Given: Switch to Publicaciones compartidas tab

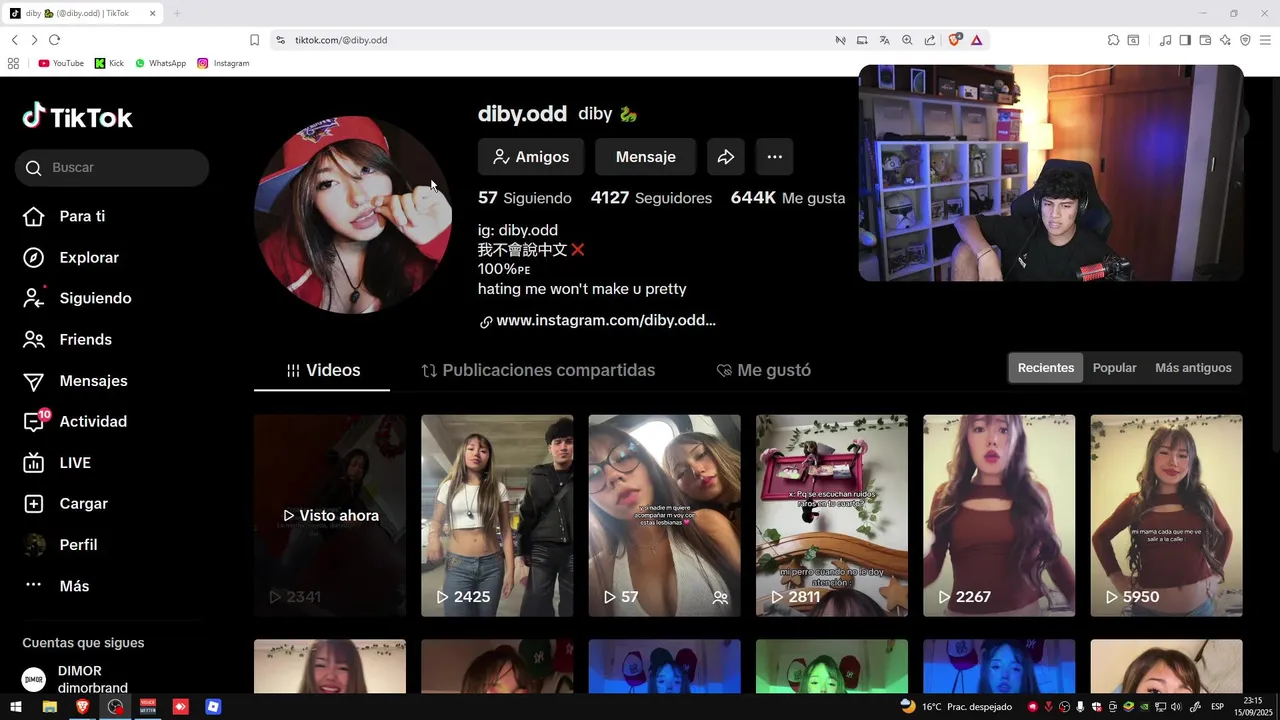Looking at the screenshot, I should point(538,370).
